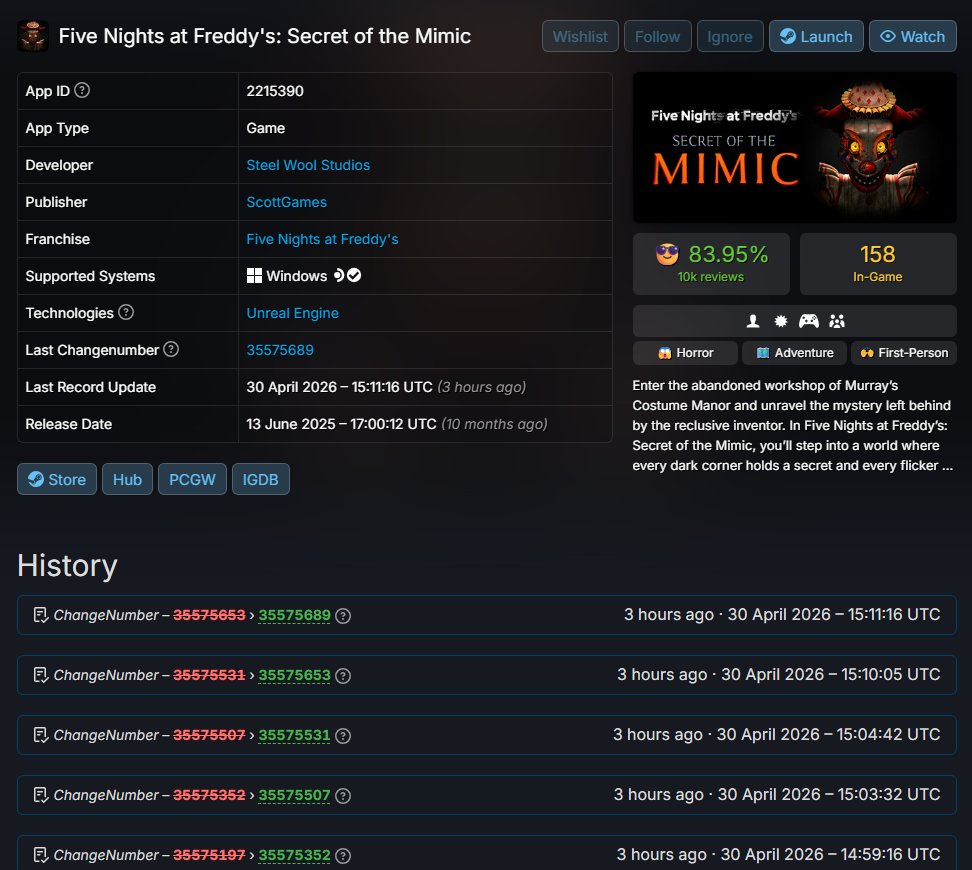Click the Windows logo in Supported Systems

pyautogui.click(x=254, y=276)
